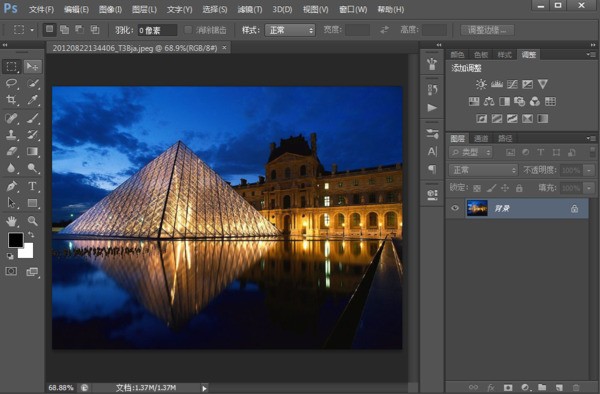Select the Lasso tool
Viewport: 600px width, 394px height.
pos(11,83)
